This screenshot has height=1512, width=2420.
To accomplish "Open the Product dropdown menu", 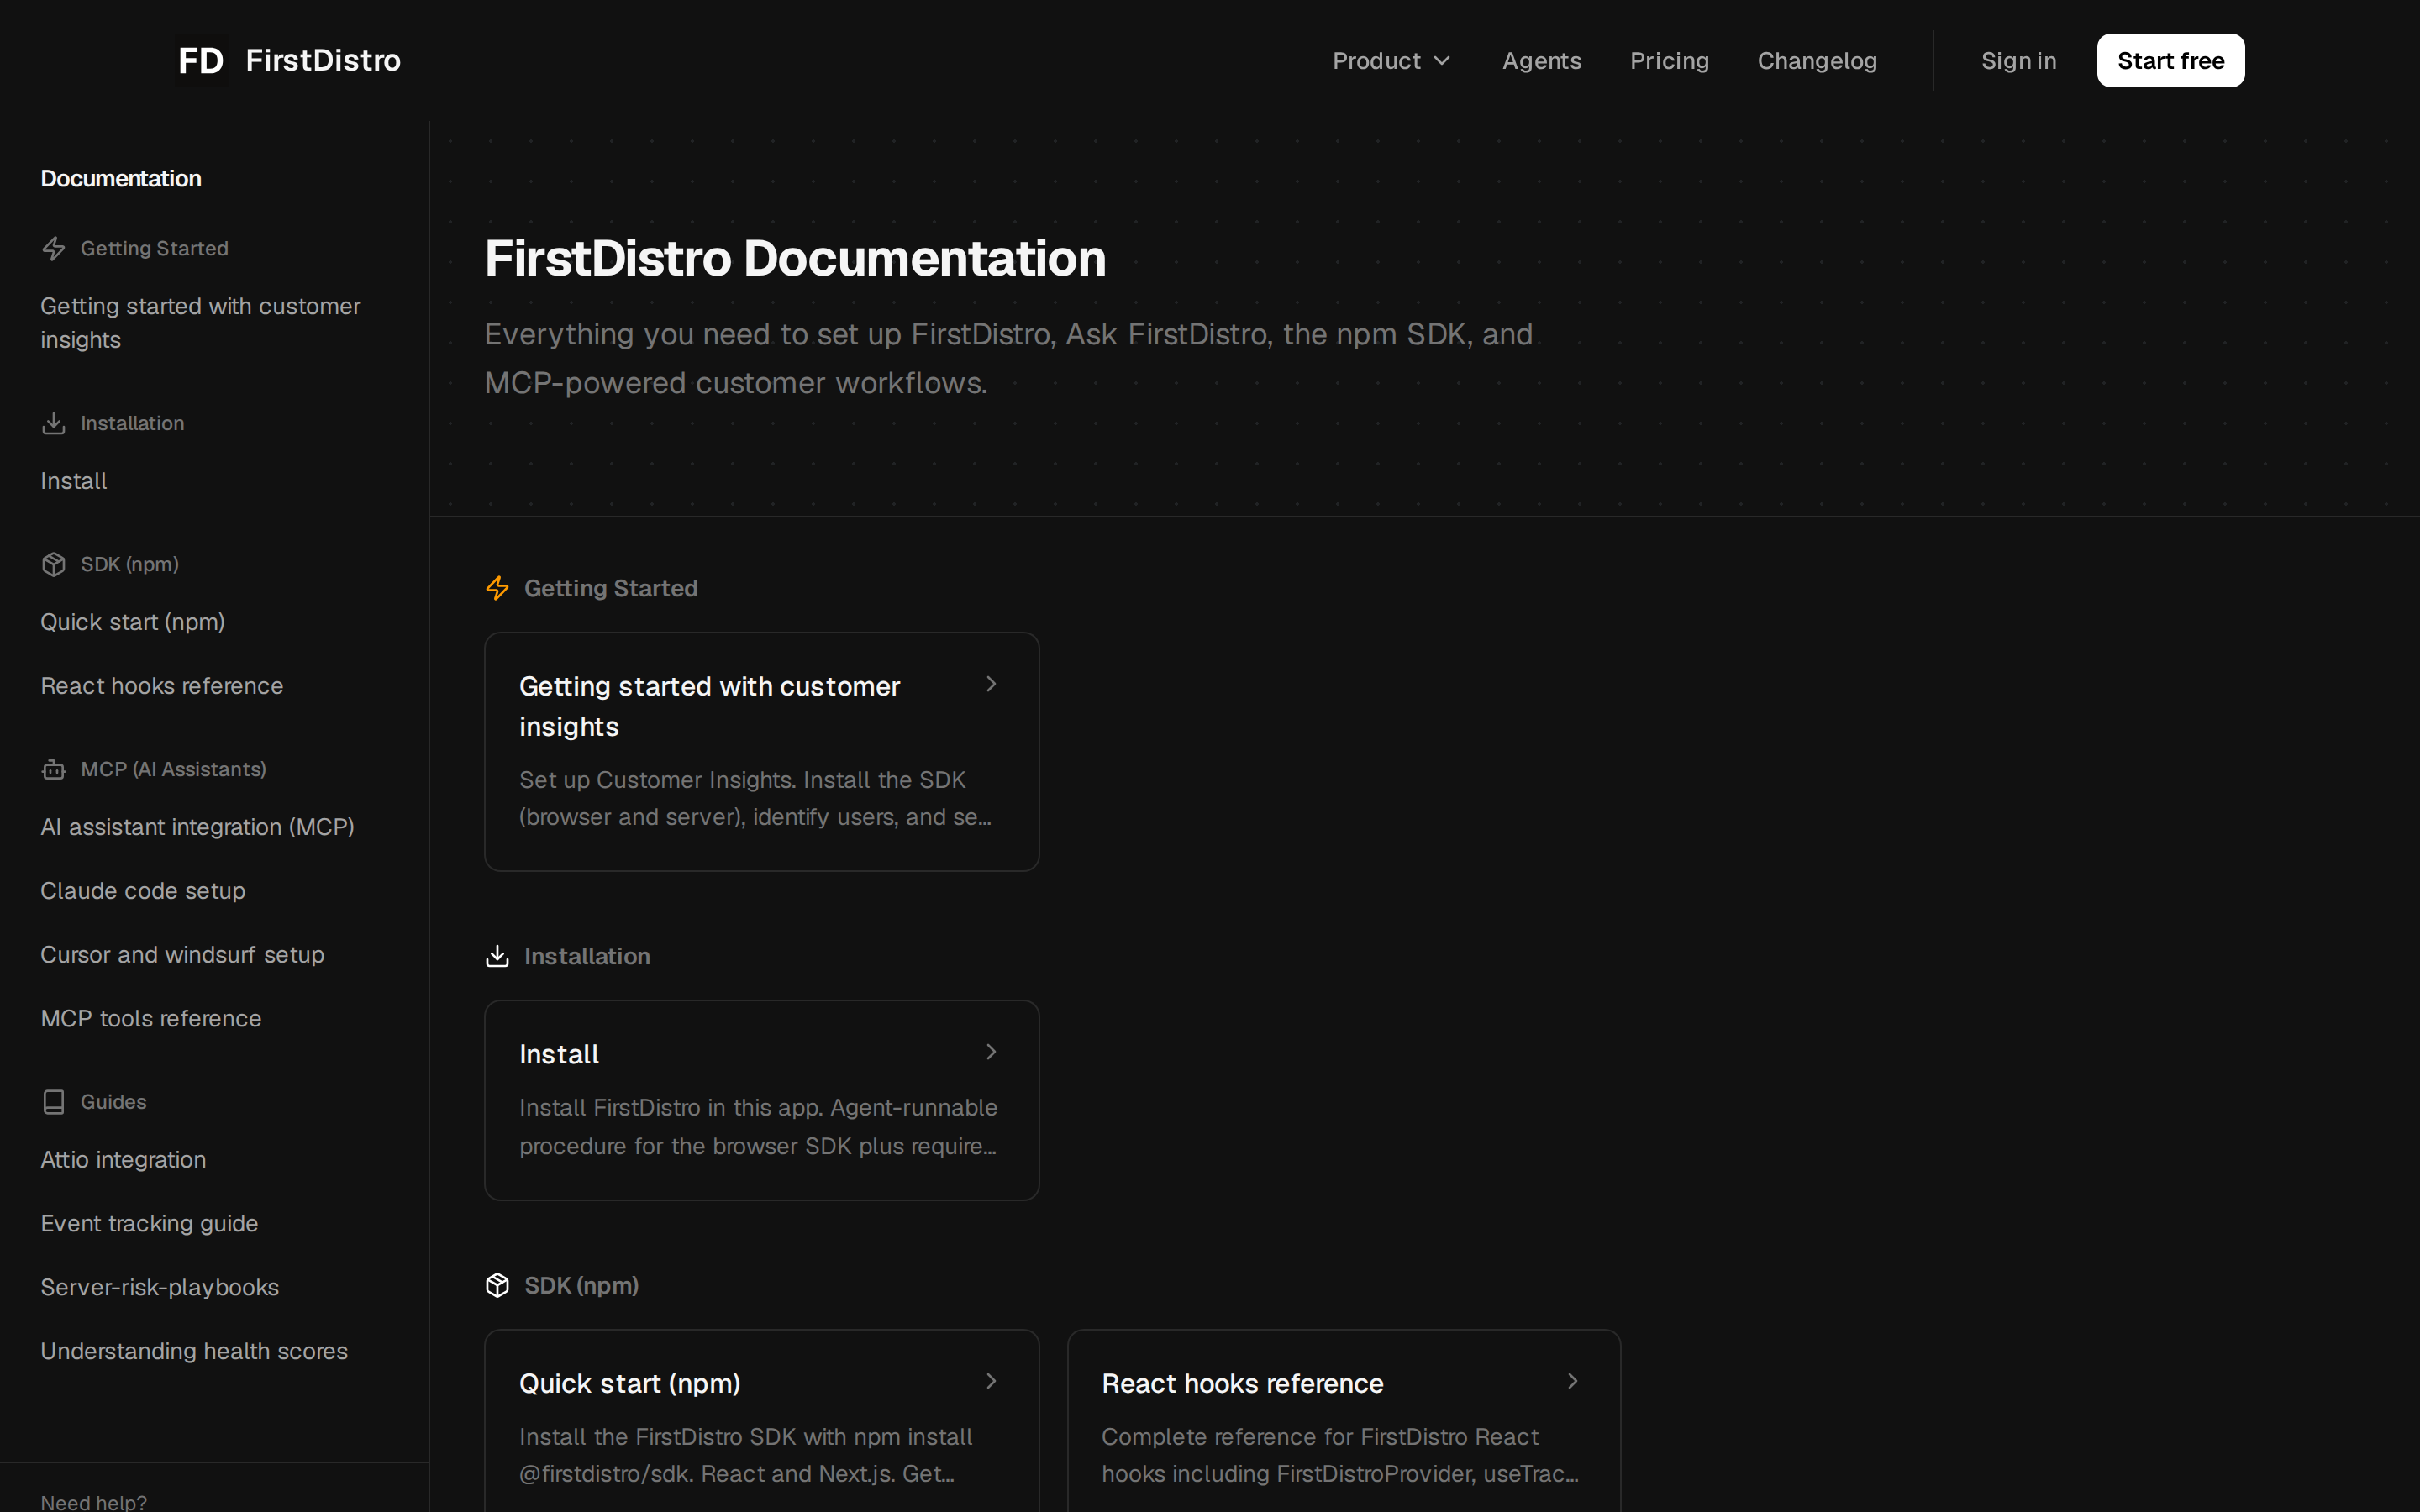I will 1391,61.
